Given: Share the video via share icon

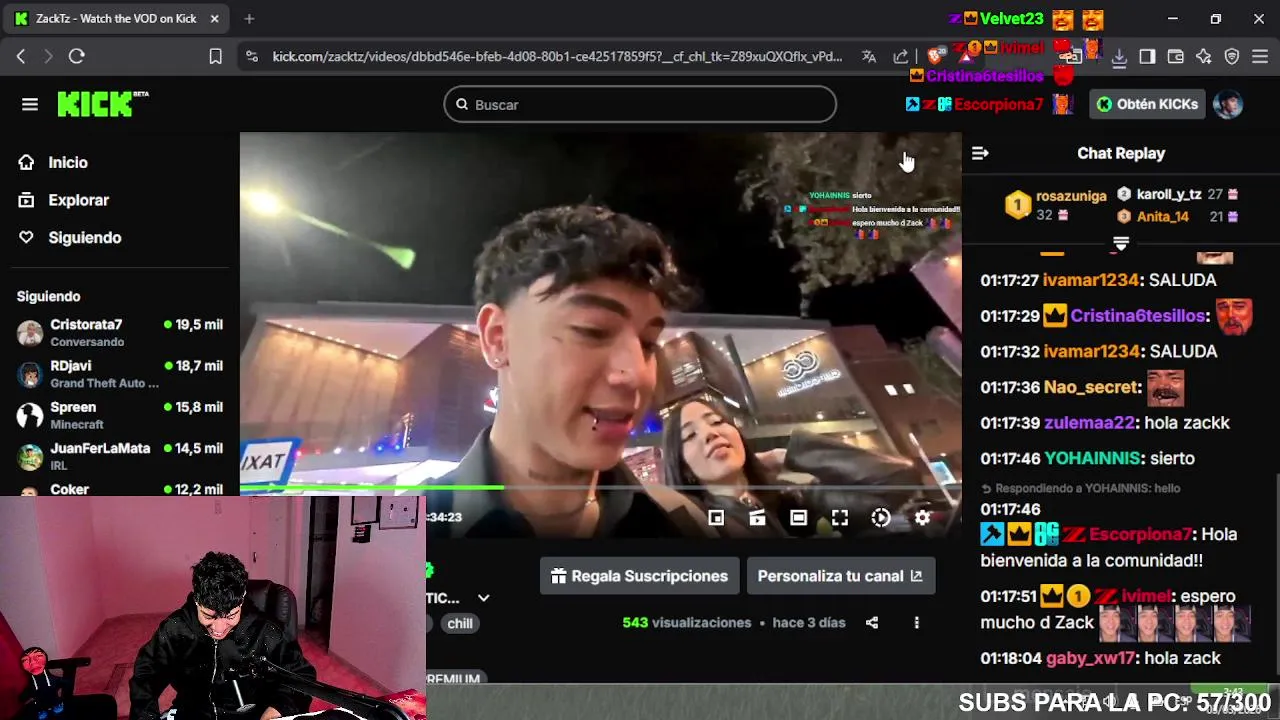Looking at the screenshot, I should tap(872, 622).
